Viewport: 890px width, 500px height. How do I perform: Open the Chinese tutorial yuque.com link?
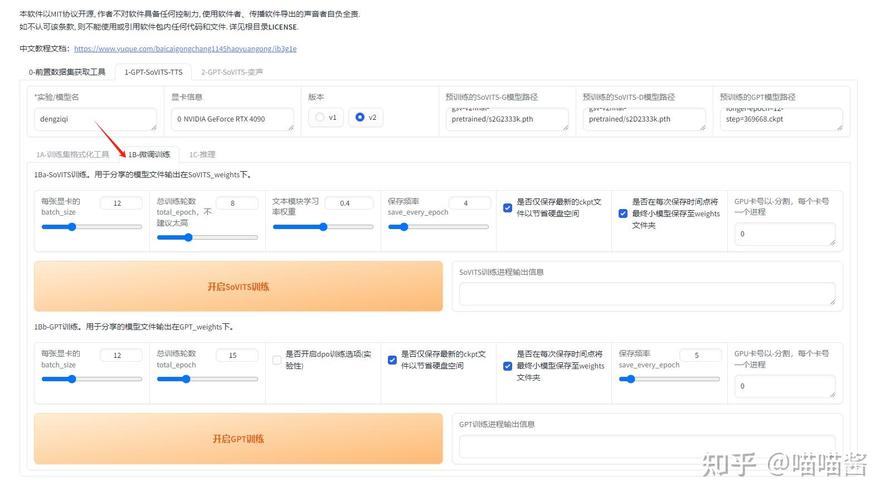pos(185,48)
